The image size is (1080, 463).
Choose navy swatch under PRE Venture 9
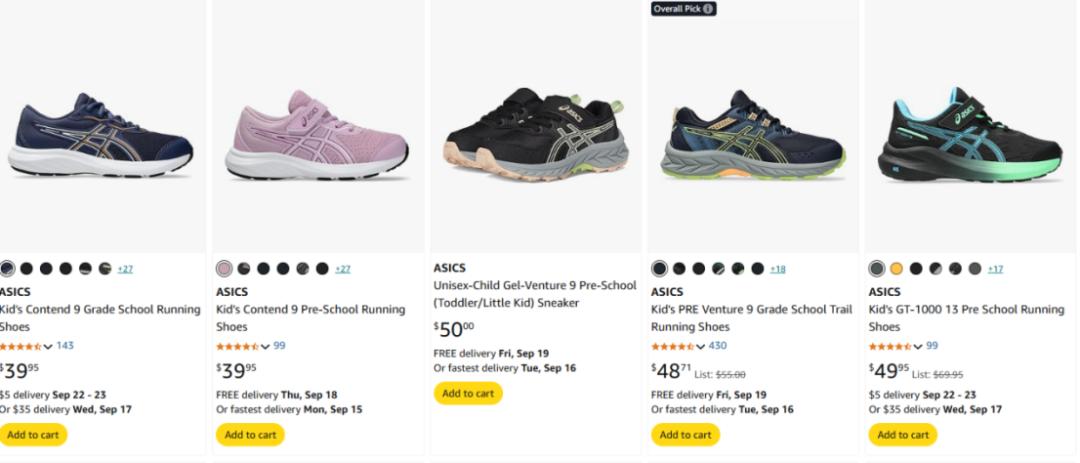tap(659, 269)
